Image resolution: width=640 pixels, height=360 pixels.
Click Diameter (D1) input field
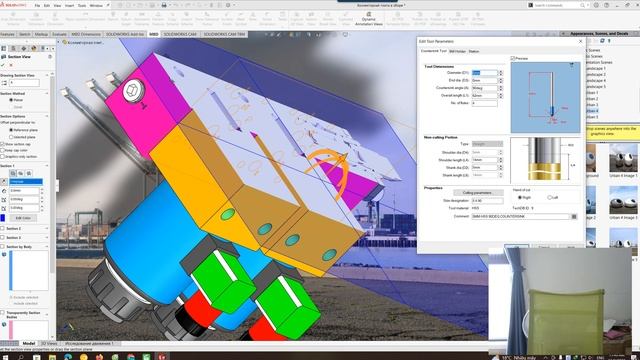[x=485, y=73]
